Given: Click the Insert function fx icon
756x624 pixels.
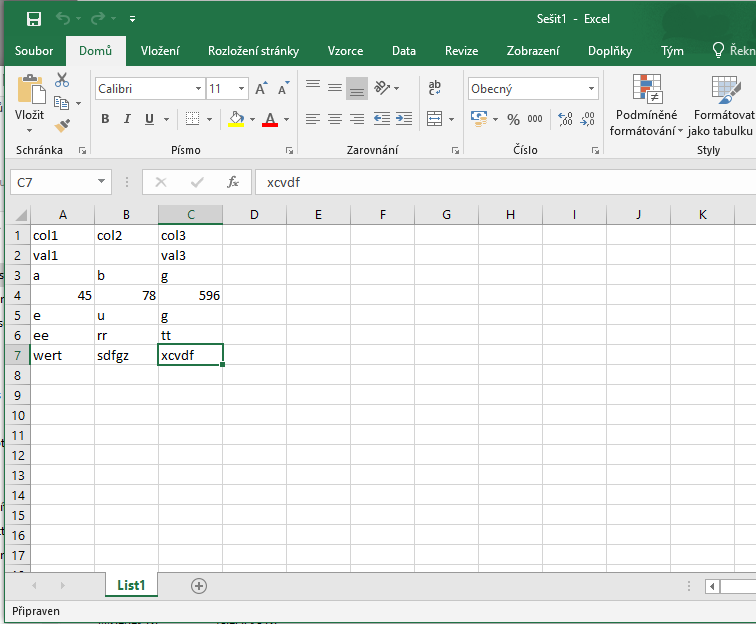Looking at the screenshot, I should tap(233, 182).
